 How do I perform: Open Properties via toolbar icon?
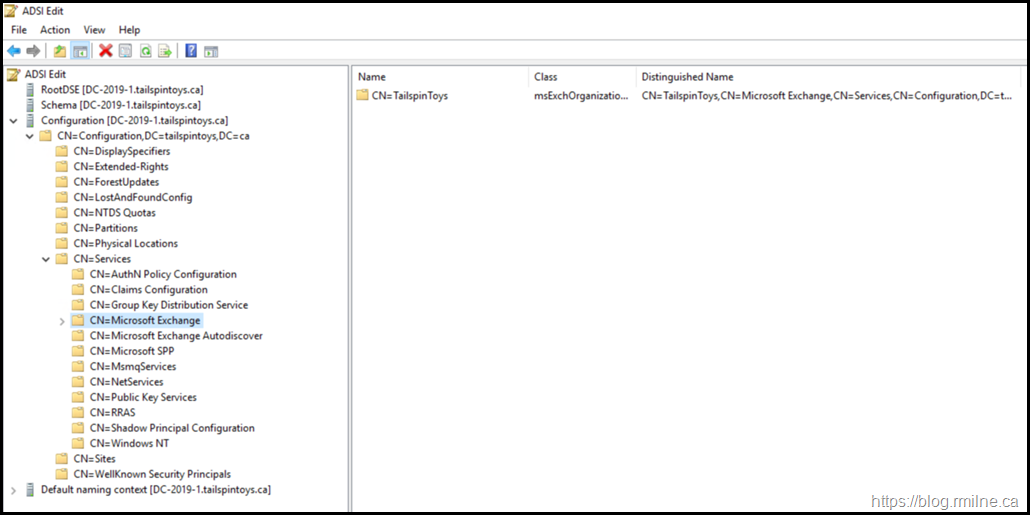click(125, 51)
